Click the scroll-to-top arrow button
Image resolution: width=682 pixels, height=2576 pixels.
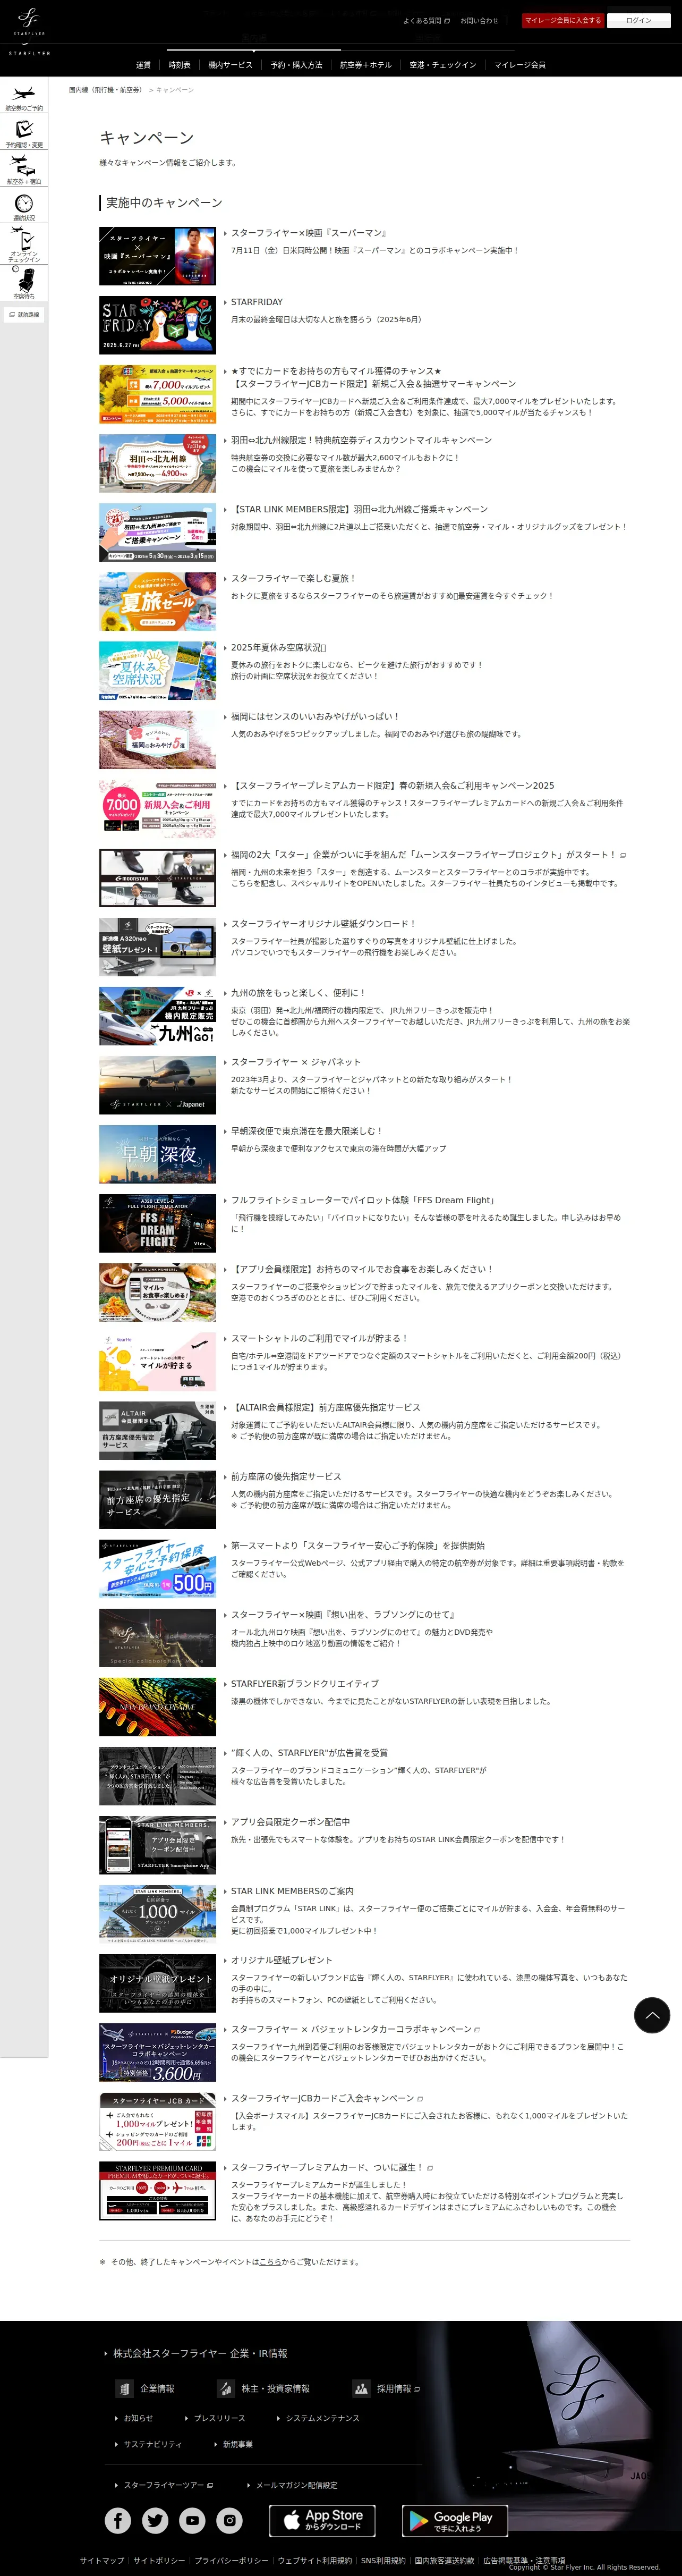[x=652, y=2015]
